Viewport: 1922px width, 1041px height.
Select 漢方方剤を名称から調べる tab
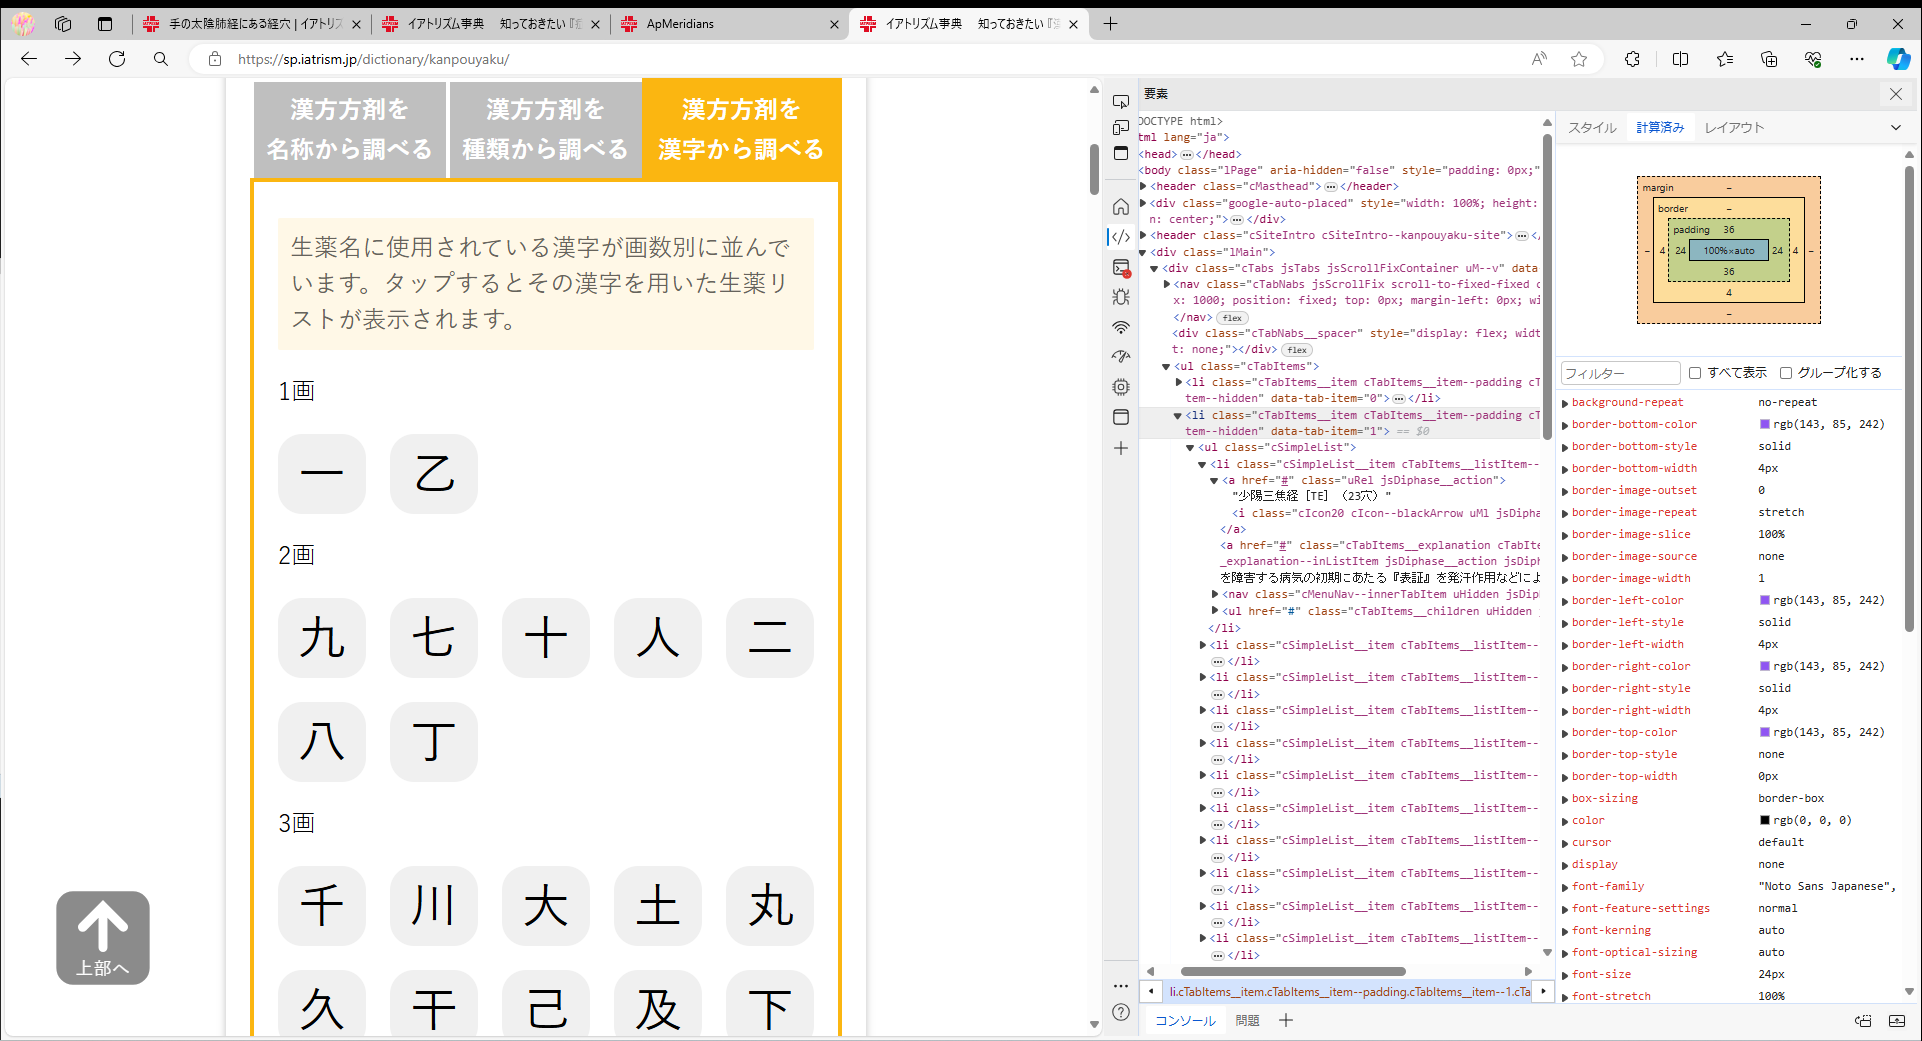(349, 130)
